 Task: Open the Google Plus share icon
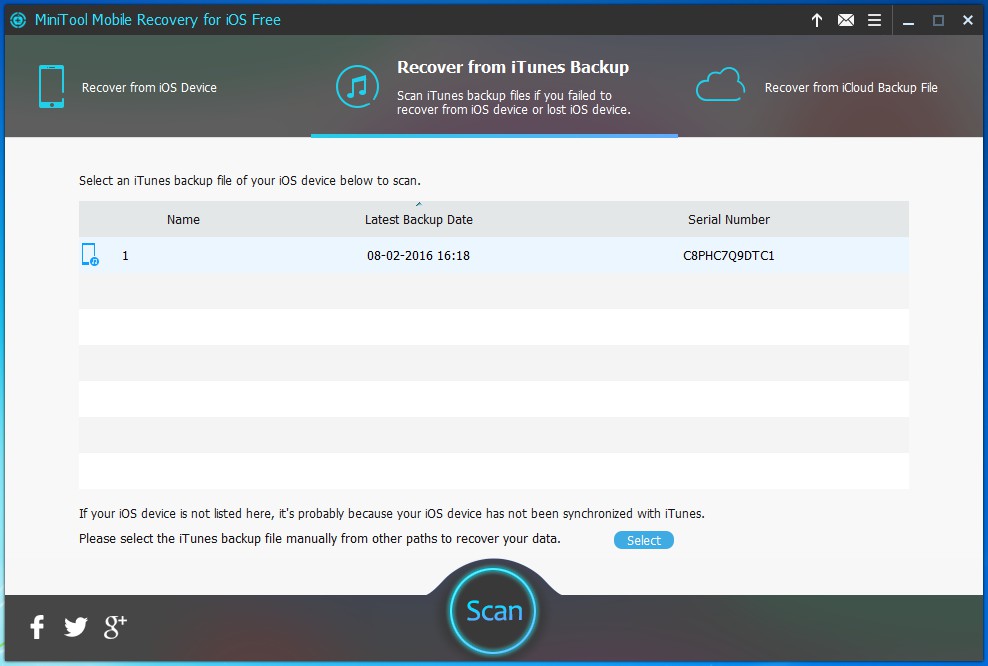coord(115,627)
